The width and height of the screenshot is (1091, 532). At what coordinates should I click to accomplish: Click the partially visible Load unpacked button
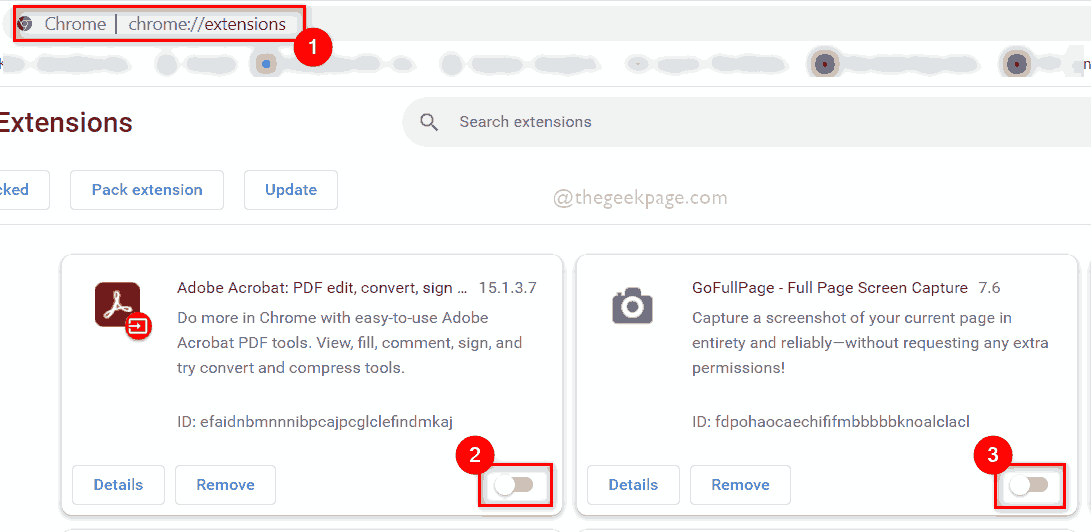point(20,190)
